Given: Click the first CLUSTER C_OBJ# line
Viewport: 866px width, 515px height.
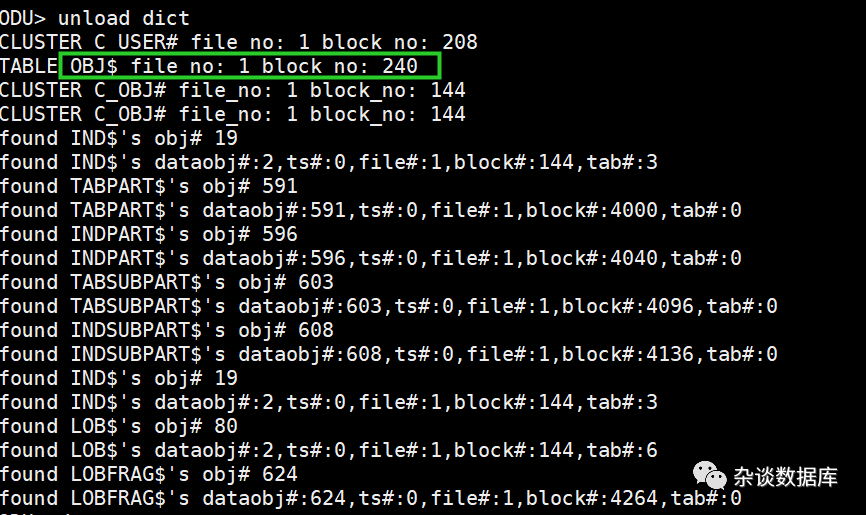Looking at the screenshot, I should [233, 90].
